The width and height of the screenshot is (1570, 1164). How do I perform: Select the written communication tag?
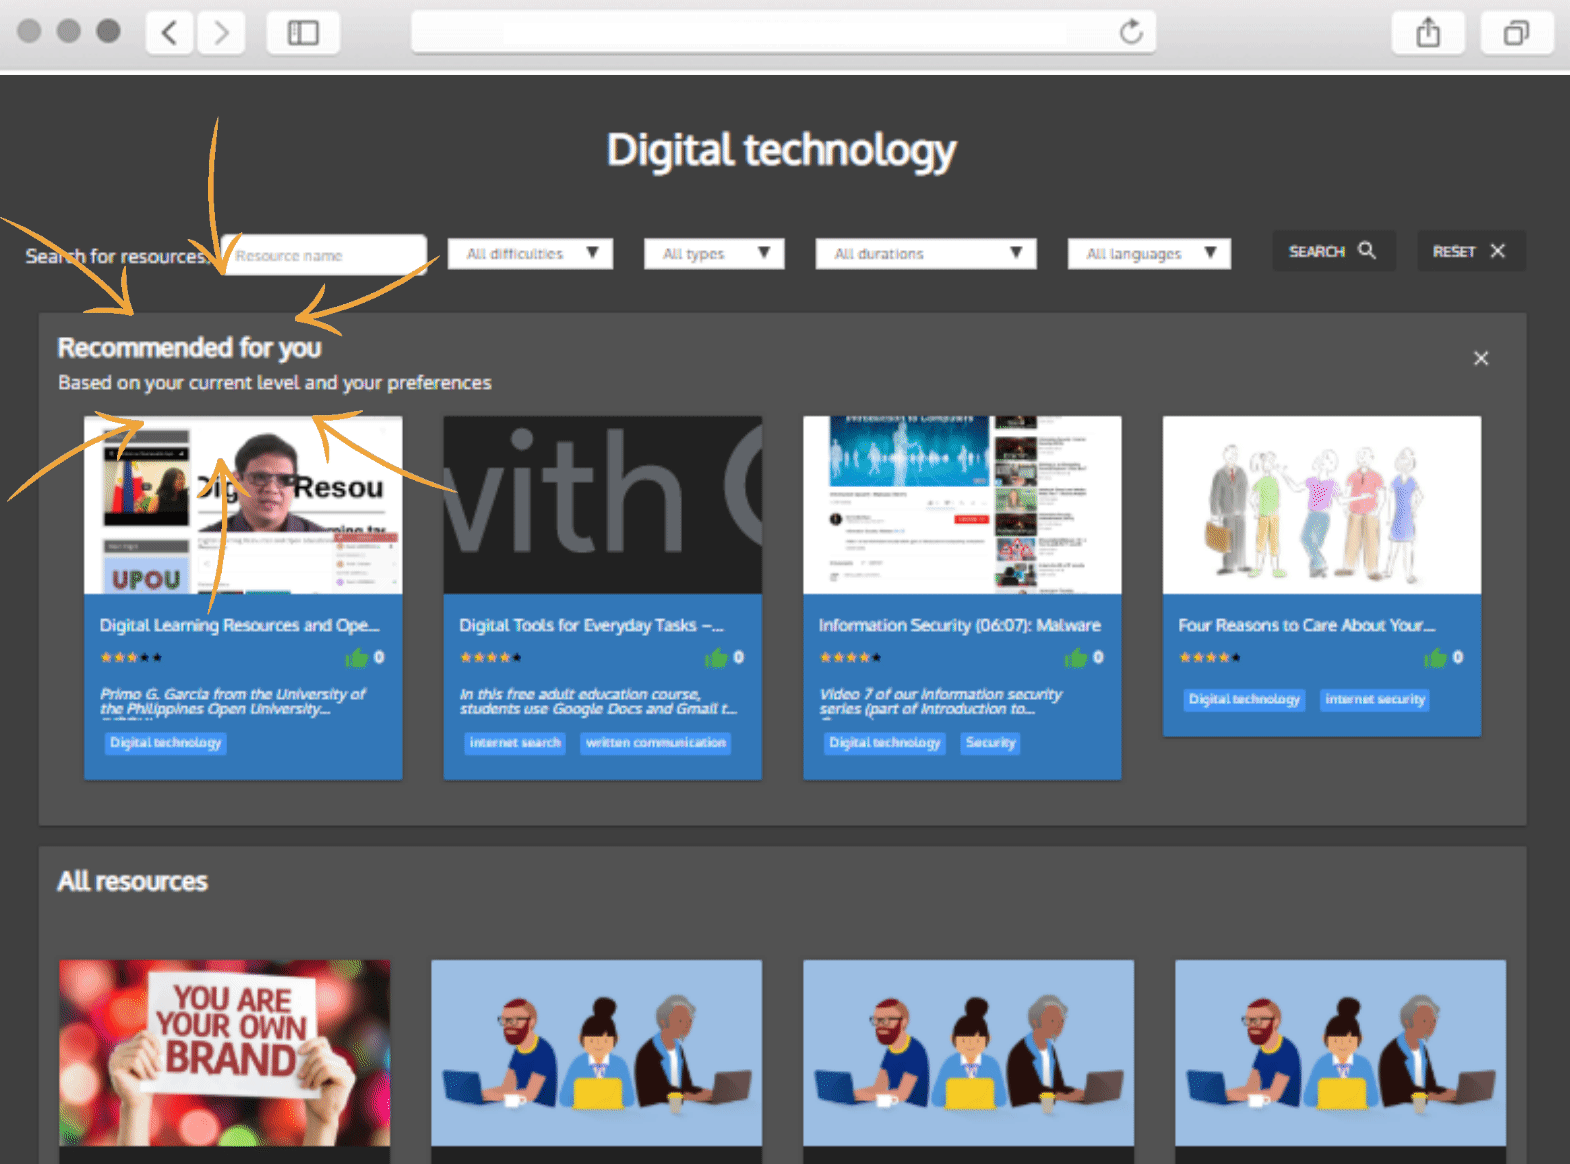click(656, 743)
